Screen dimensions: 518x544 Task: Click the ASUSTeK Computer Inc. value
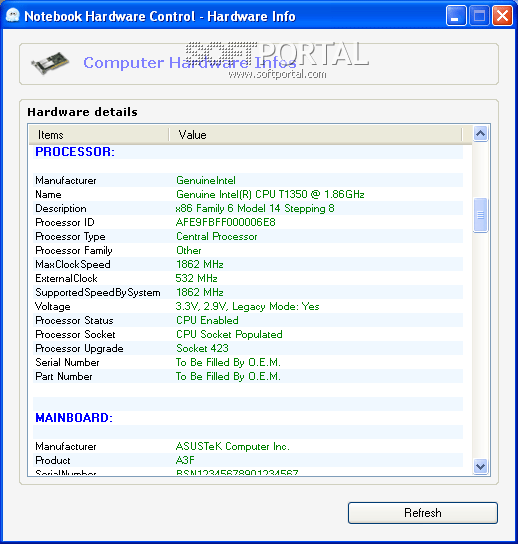[233, 446]
